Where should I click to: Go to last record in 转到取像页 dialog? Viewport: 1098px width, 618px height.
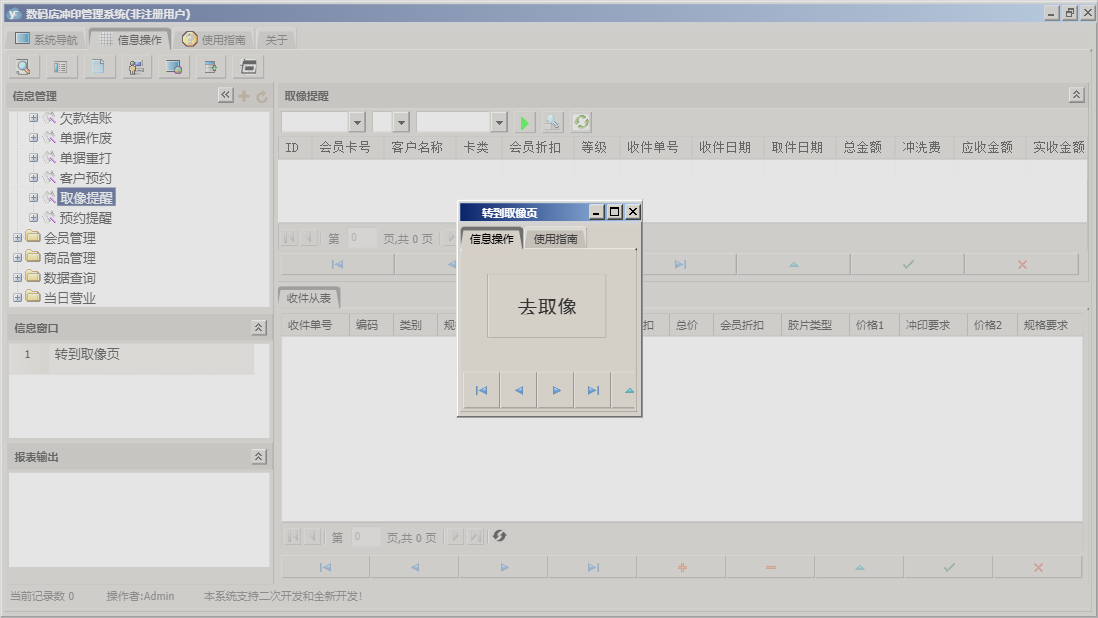click(593, 391)
